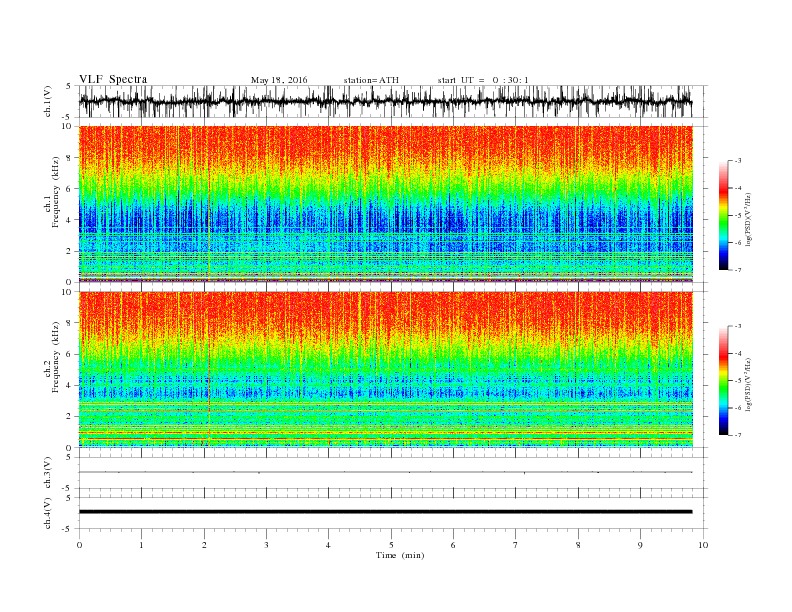This screenshot has width=792, height=612.
Task: Click tick label "1" on the Time axis
Action: (x=141, y=545)
